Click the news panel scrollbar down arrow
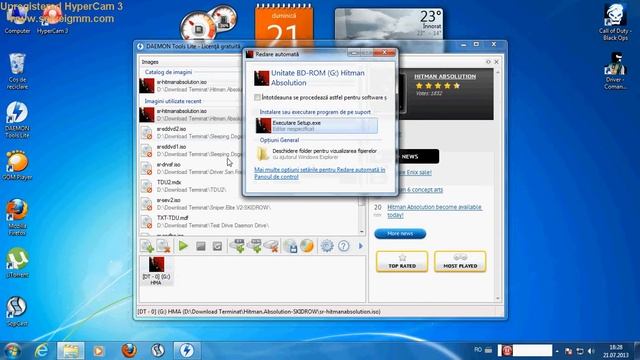The width and height of the screenshot is (640, 360). tap(498, 298)
